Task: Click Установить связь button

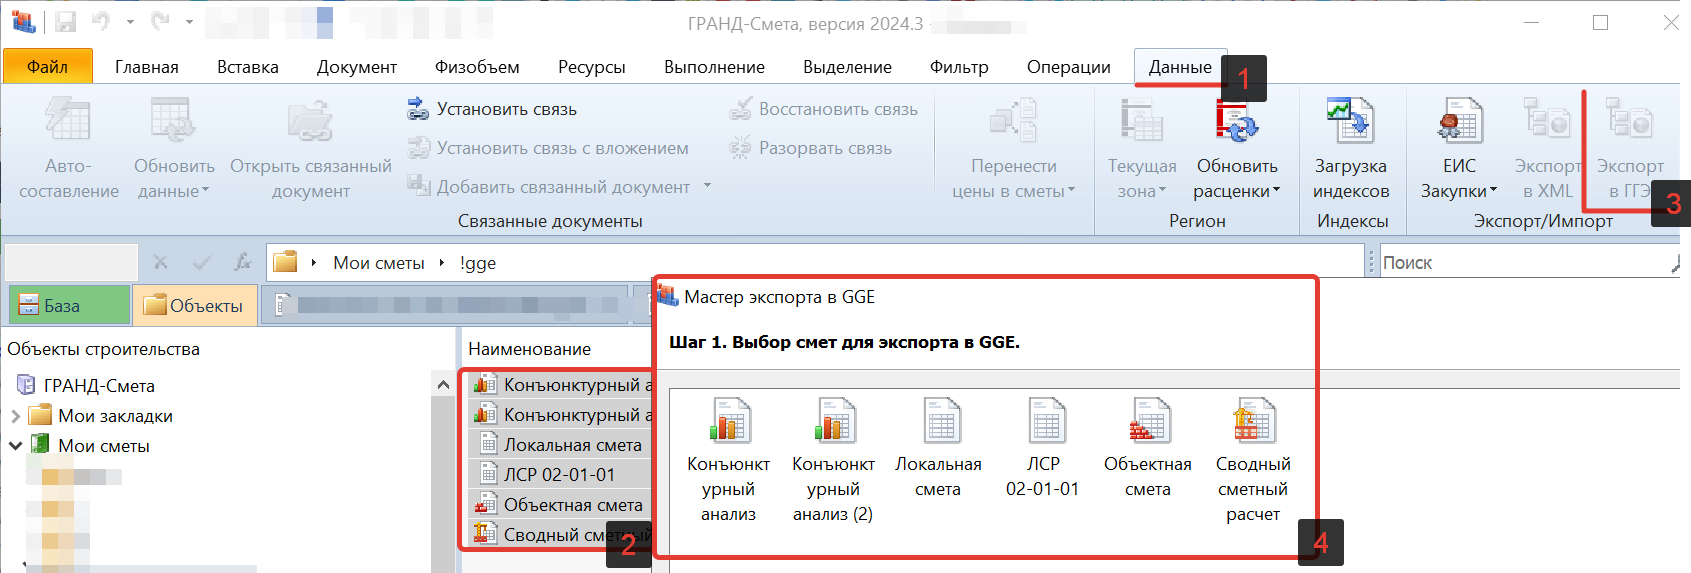Action: coord(492,109)
